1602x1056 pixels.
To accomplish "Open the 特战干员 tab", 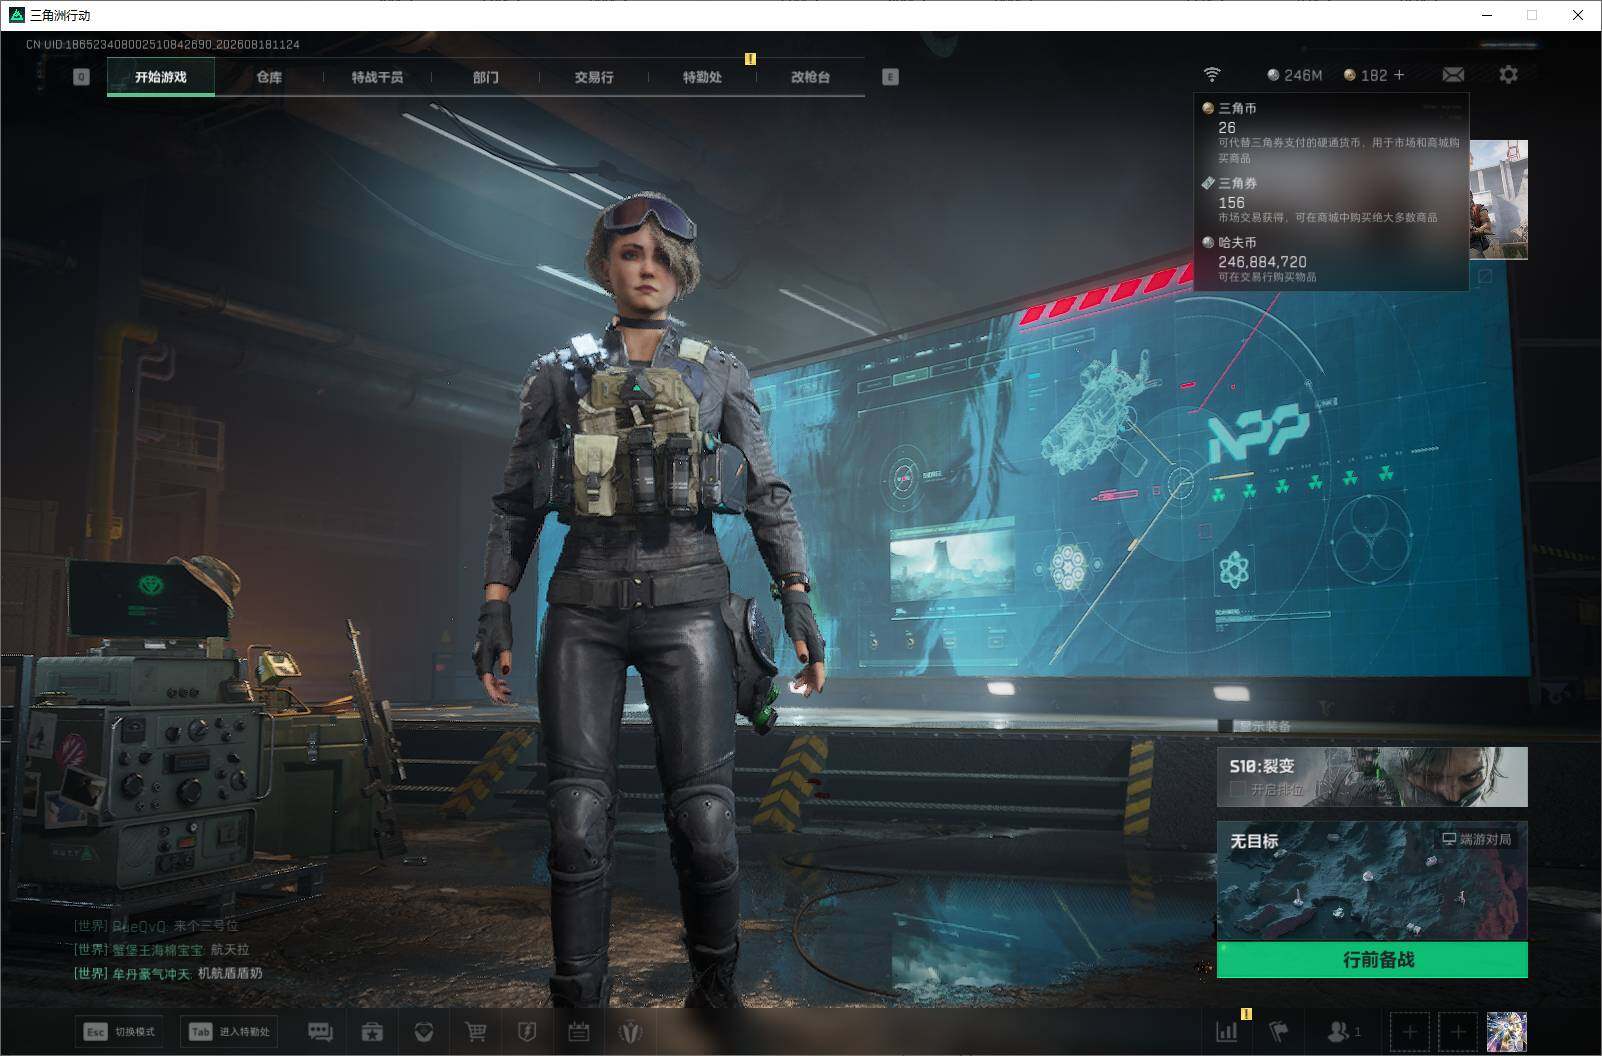I will [x=377, y=77].
